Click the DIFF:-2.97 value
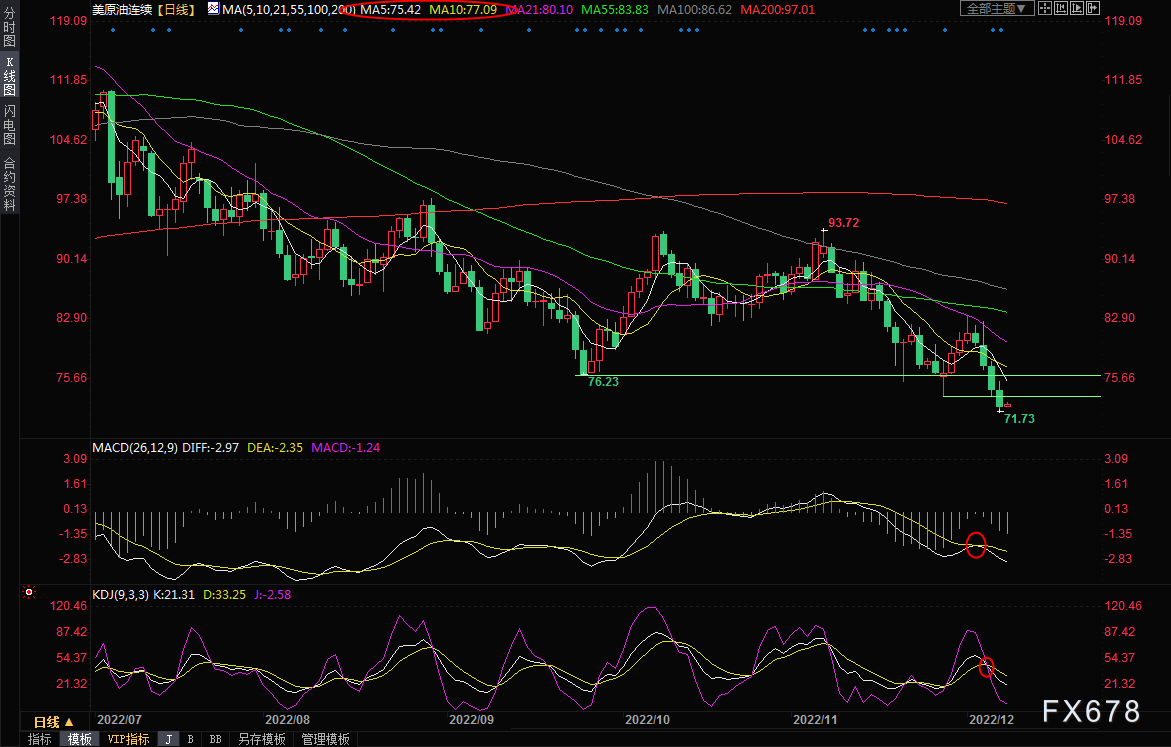The height and width of the screenshot is (747, 1171). 211,447
